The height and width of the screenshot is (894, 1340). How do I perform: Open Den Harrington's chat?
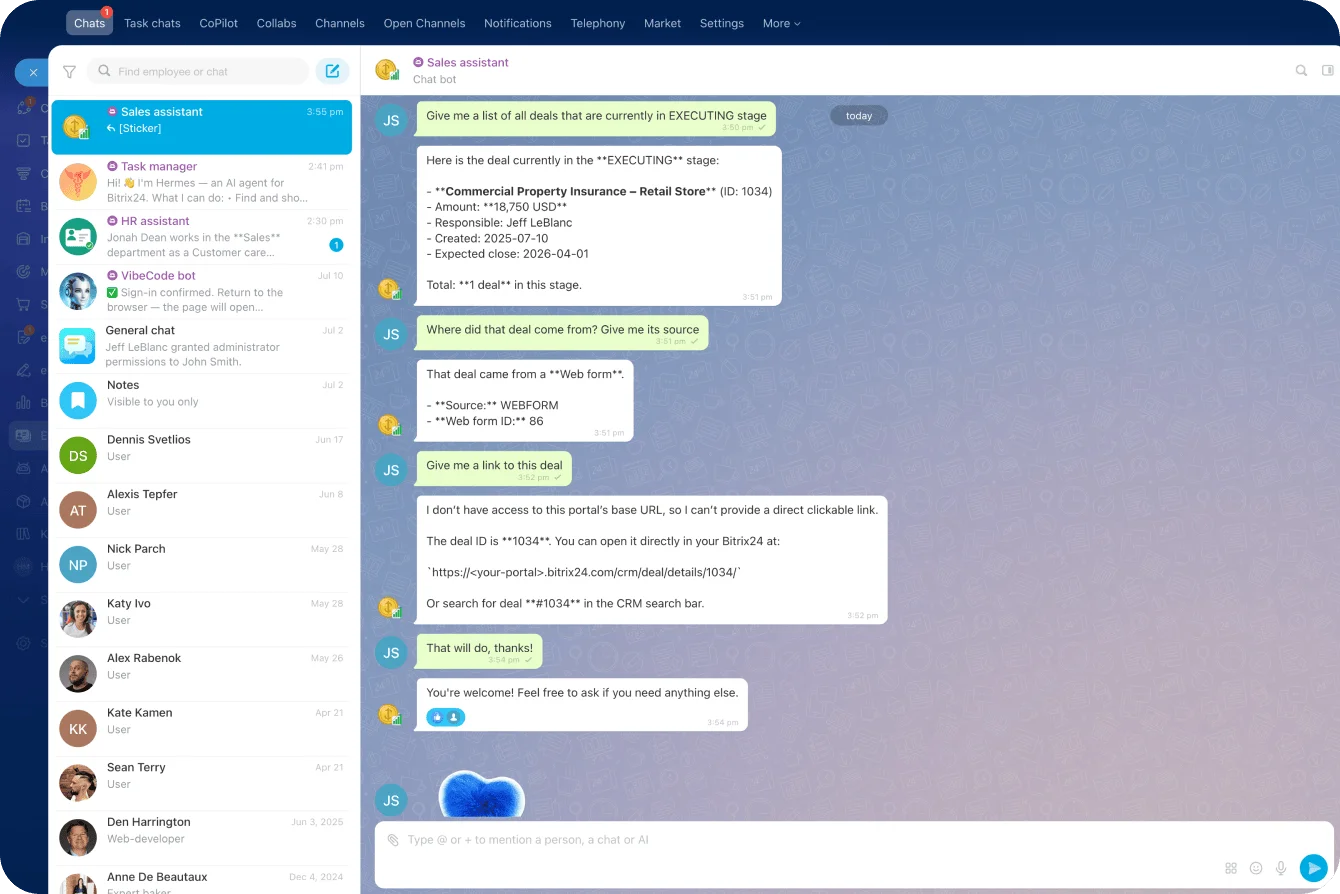click(201, 838)
